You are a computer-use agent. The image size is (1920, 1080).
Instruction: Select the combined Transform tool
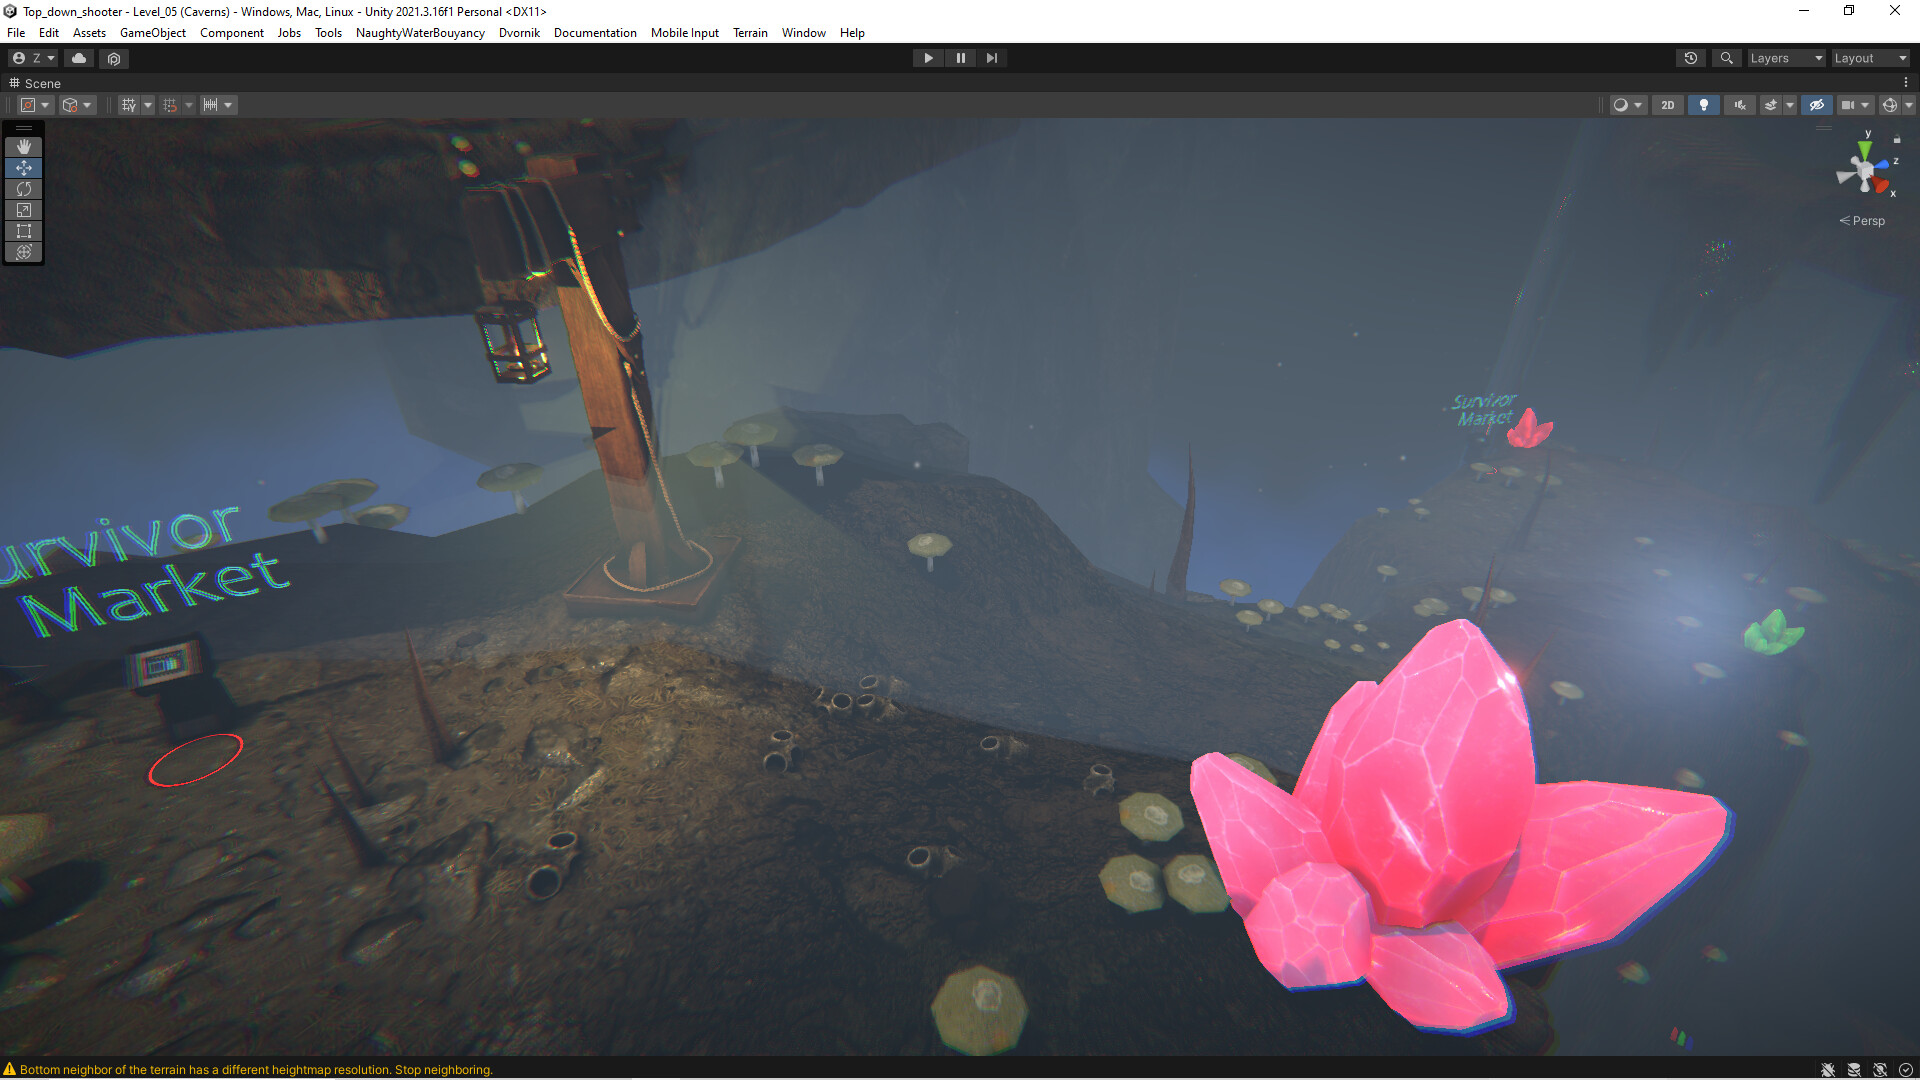[x=24, y=252]
